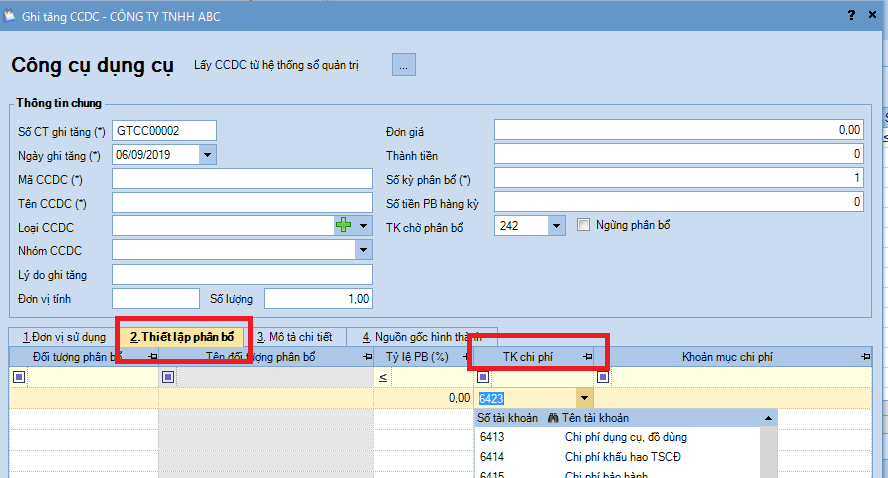Click the scroll-up arrow of the account list
Screen dimensions: 888x478
tap(768, 419)
